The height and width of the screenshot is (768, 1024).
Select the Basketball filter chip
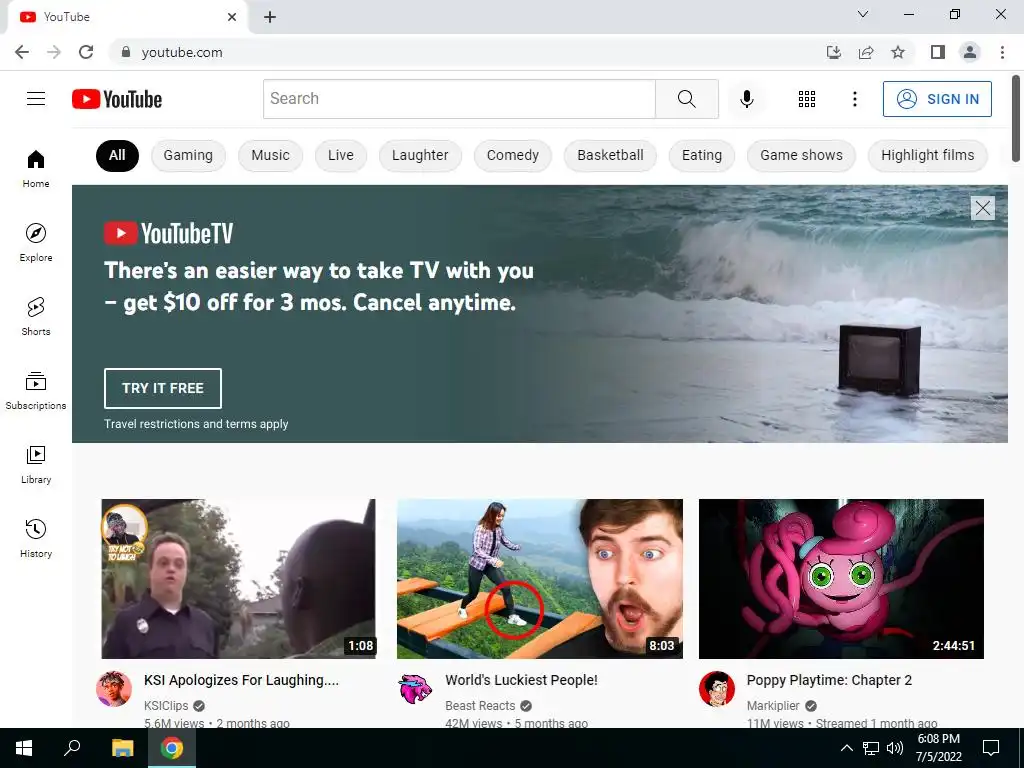point(610,155)
